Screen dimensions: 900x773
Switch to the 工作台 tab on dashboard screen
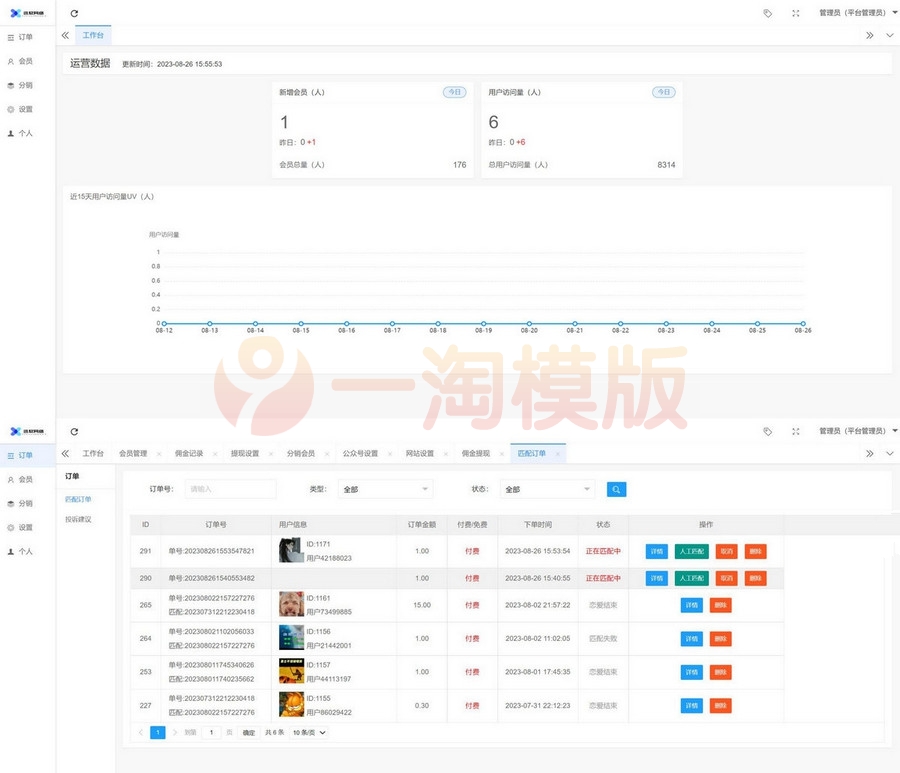click(93, 36)
